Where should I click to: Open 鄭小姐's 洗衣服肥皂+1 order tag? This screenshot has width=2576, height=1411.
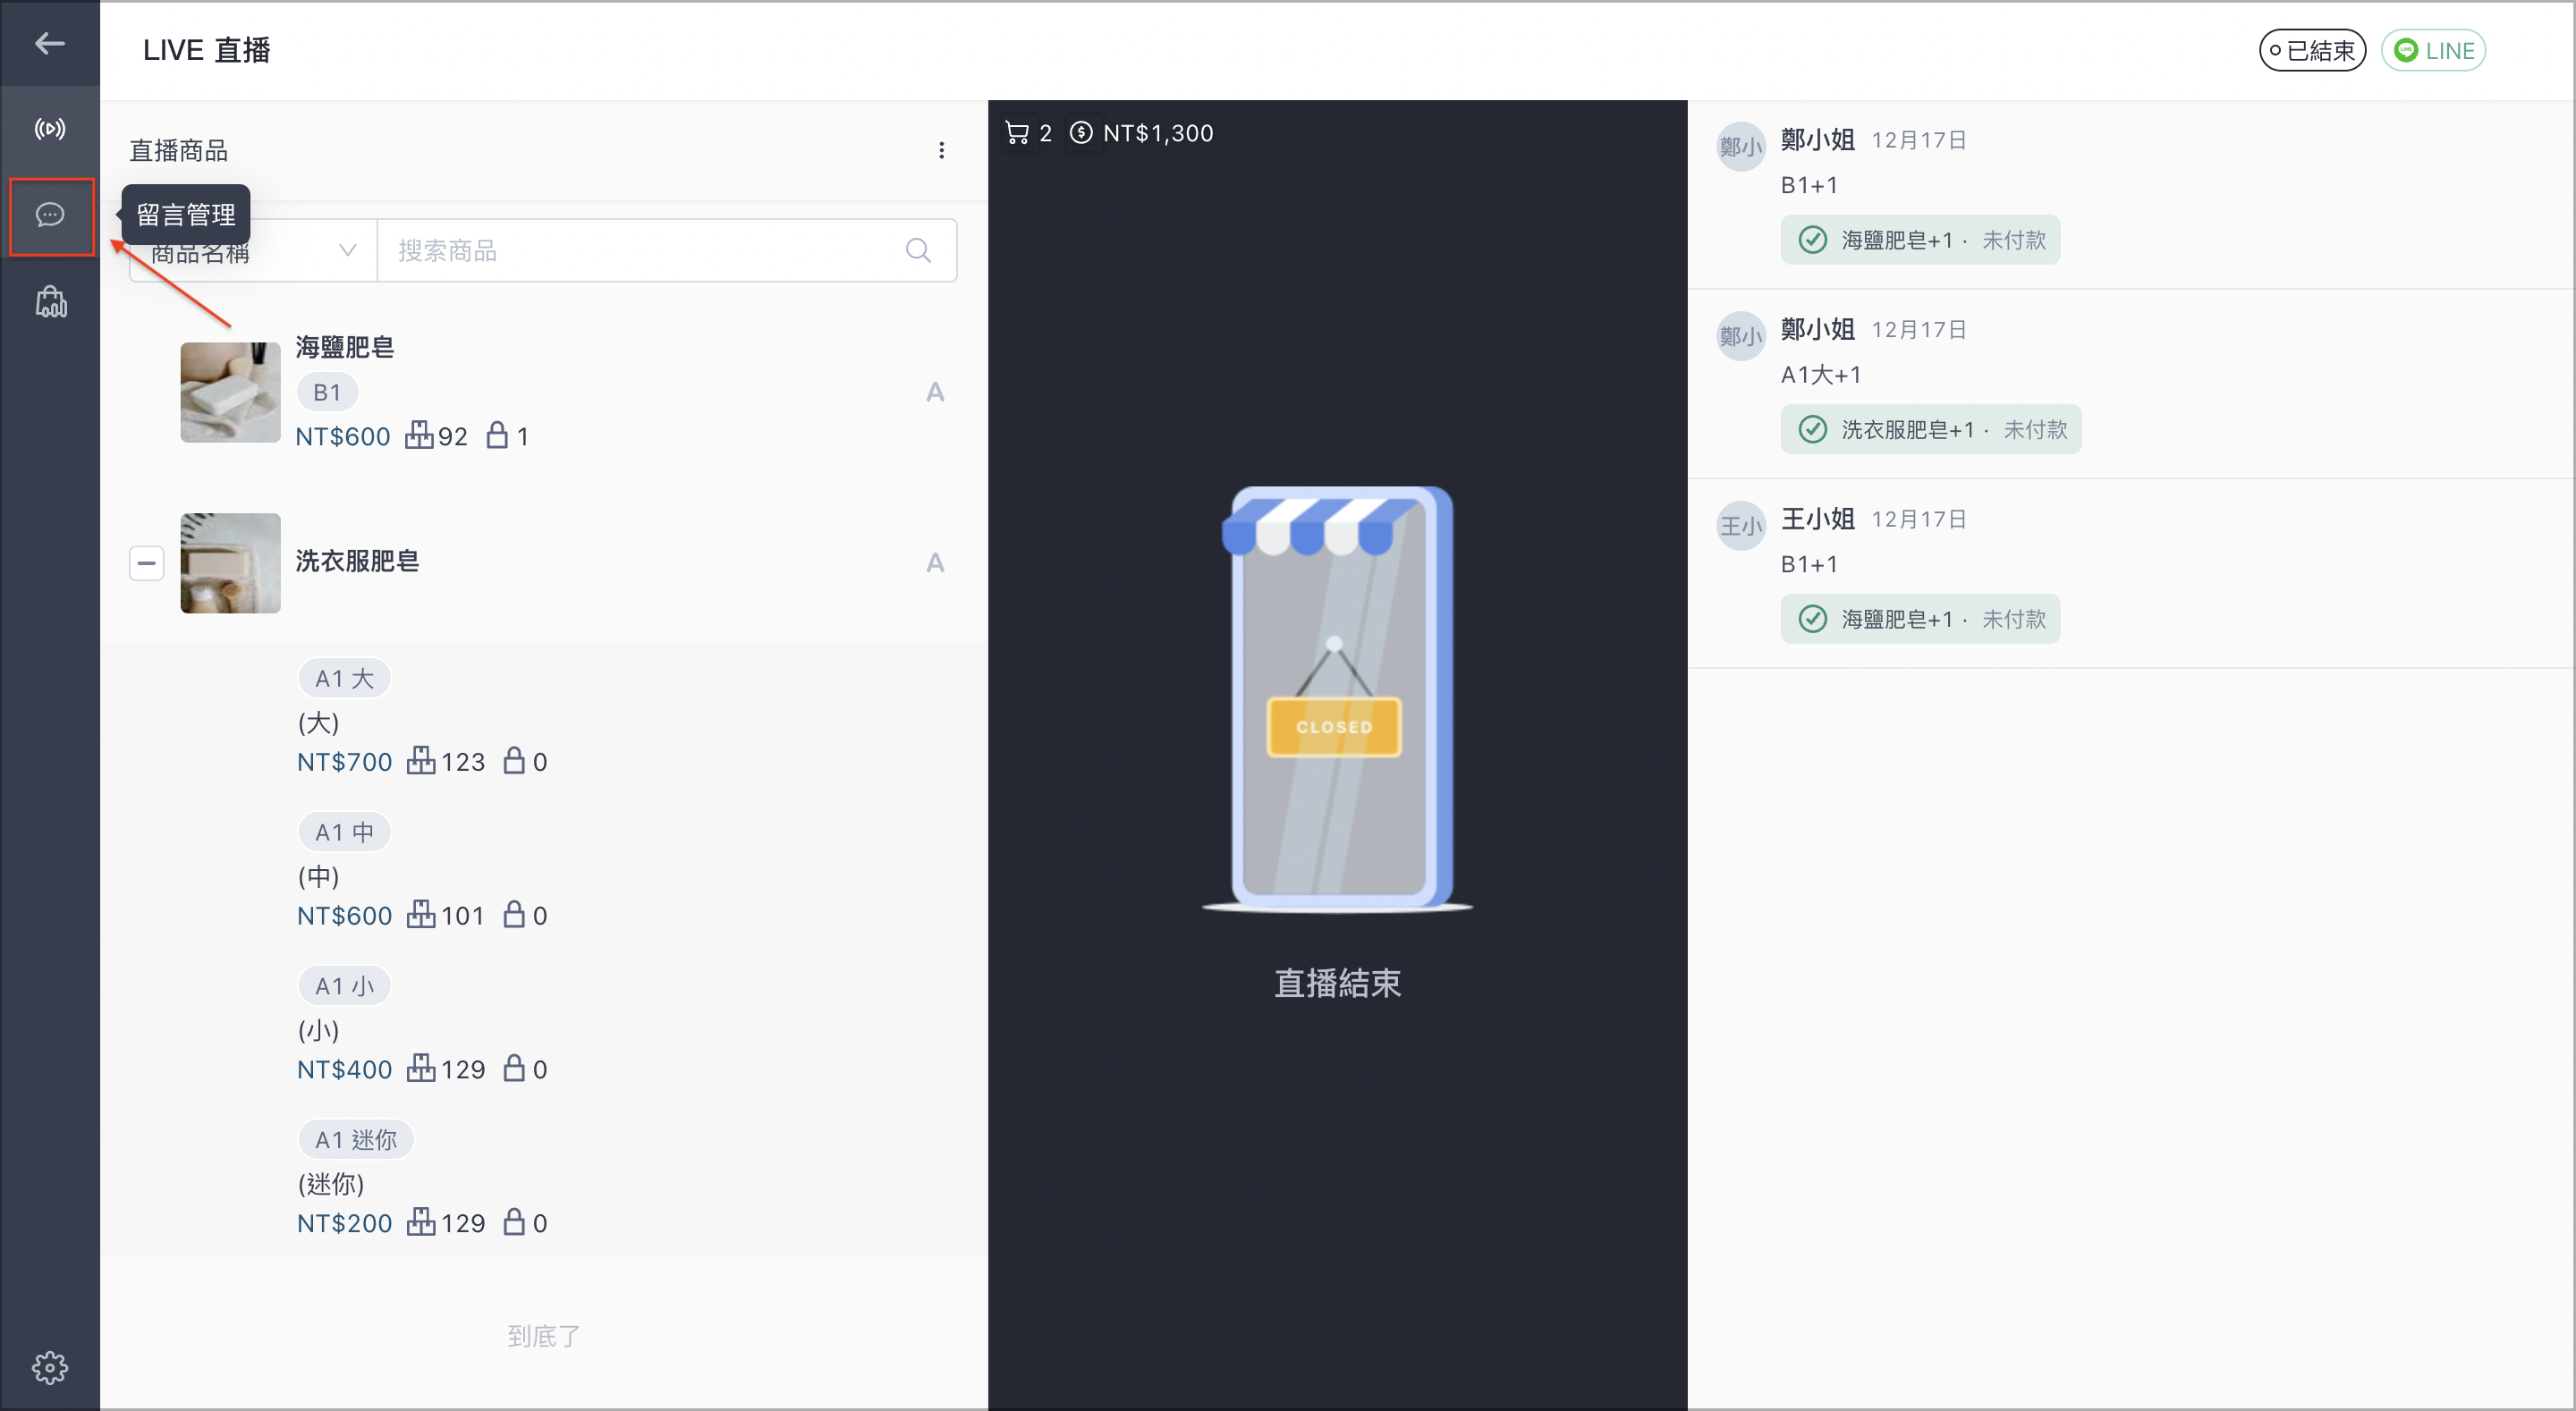coord(1930,429)
